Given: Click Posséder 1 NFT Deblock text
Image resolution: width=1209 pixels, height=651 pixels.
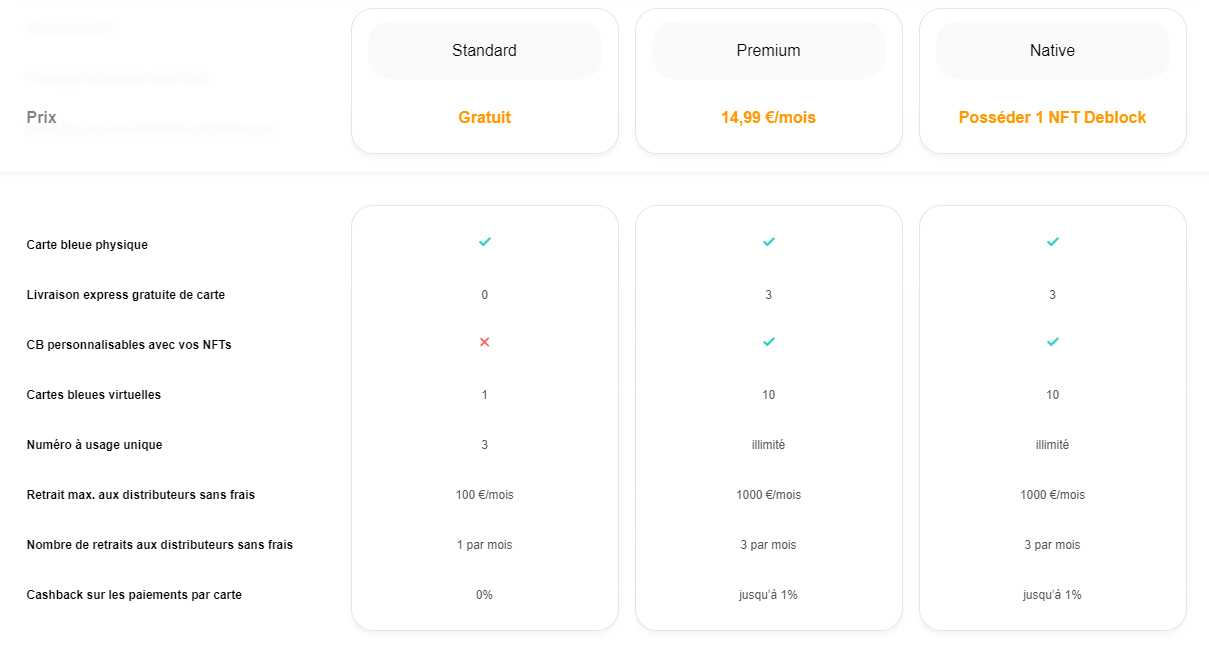Looking at the screenshot, I should click(x=1052, y=118).
